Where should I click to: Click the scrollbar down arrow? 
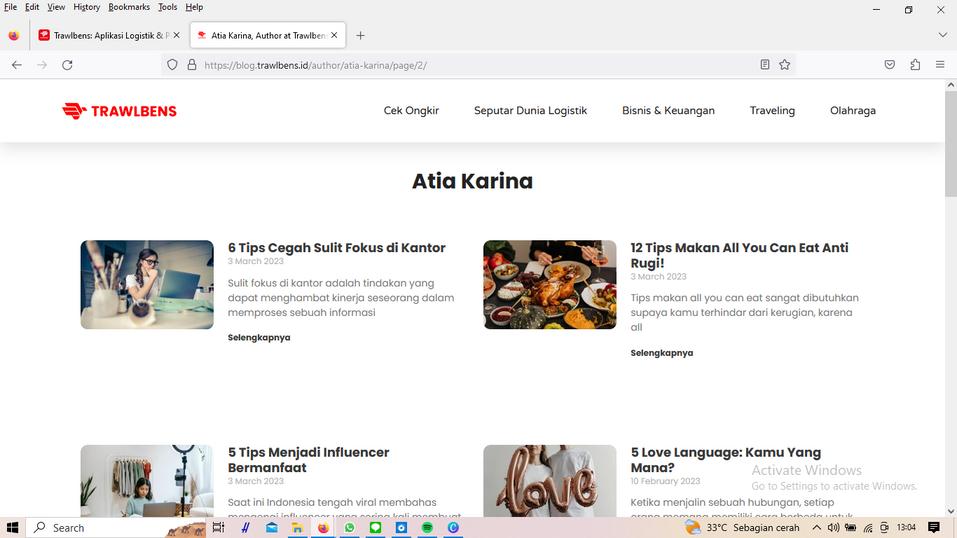(951, 512)
